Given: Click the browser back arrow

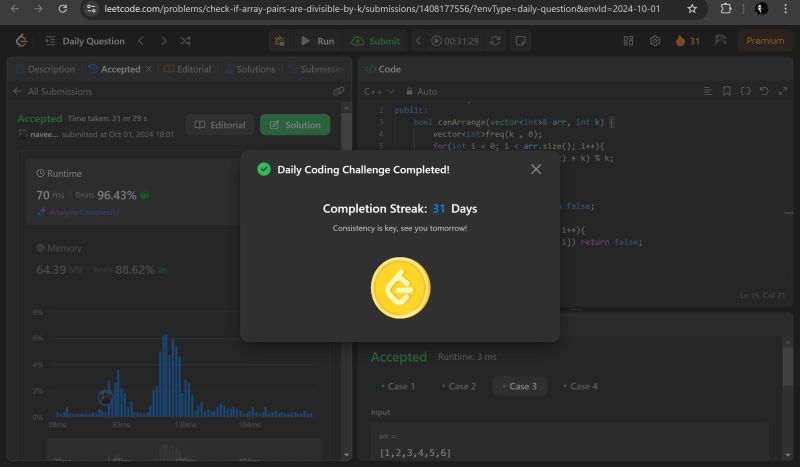Looking at the screenshot, I should coord(15,9).
